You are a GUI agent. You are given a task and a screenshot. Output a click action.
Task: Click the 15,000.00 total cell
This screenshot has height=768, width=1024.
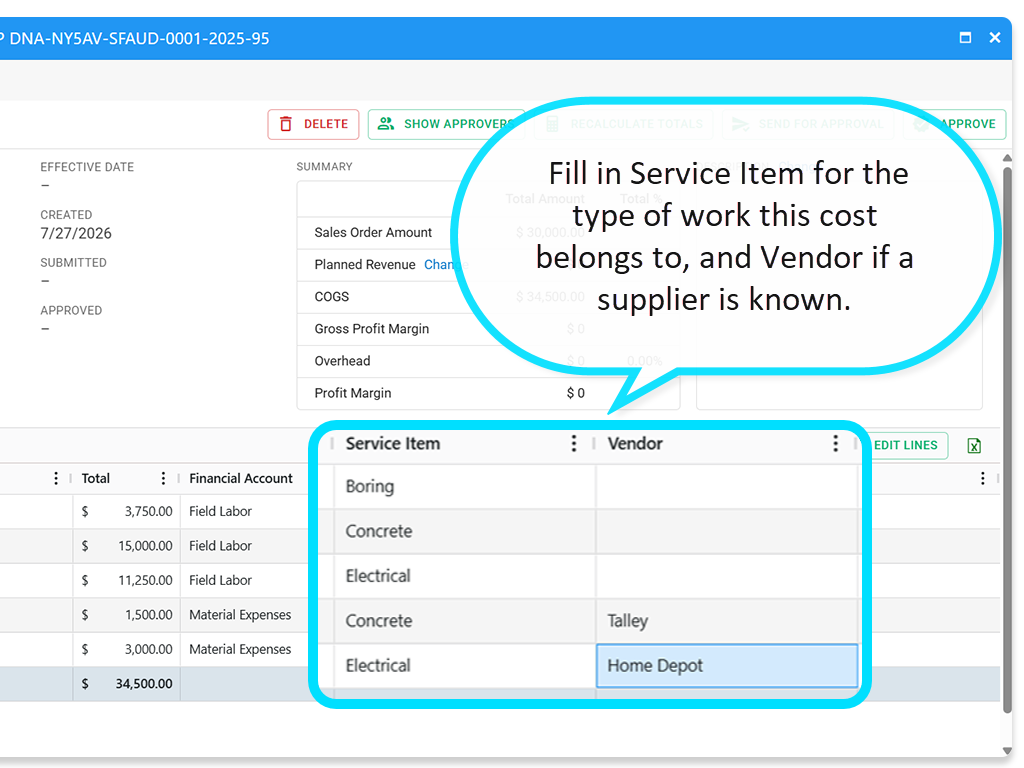pos(127,546)
